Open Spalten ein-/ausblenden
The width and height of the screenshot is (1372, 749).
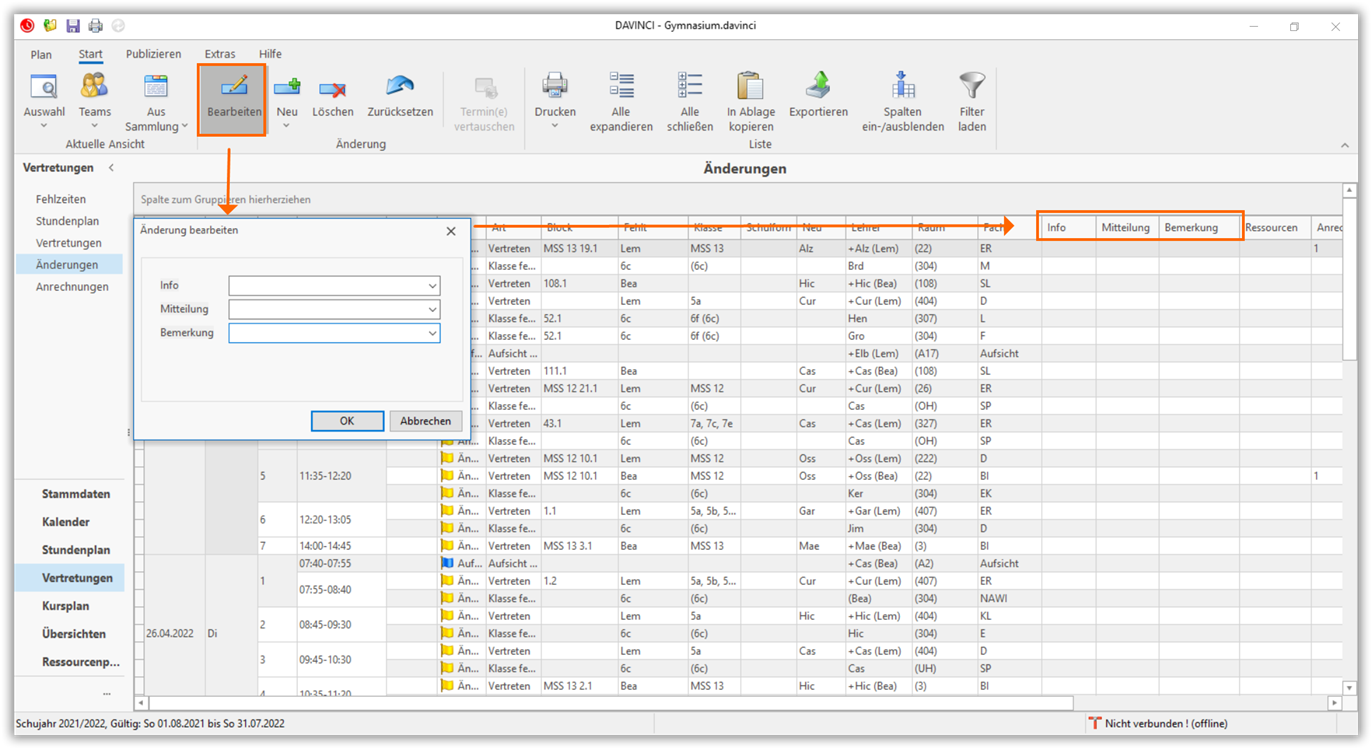tap(903, 88)
